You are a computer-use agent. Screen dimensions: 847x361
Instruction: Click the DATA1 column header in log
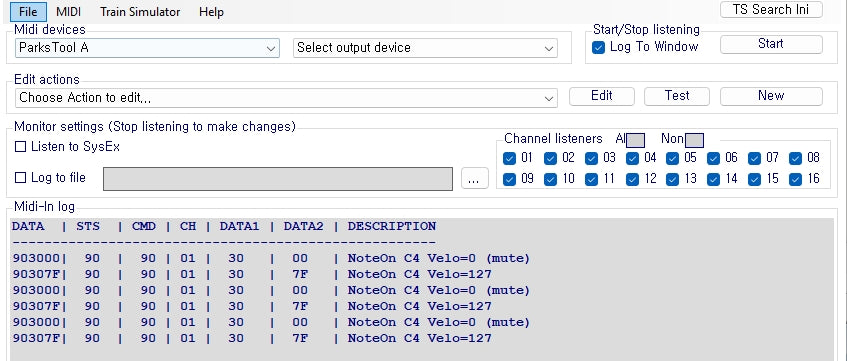coord(239,226)
